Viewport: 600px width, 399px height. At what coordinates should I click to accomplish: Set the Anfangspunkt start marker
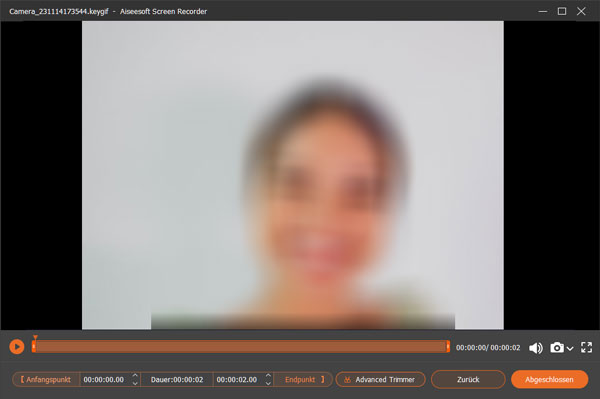coord(46,379)
